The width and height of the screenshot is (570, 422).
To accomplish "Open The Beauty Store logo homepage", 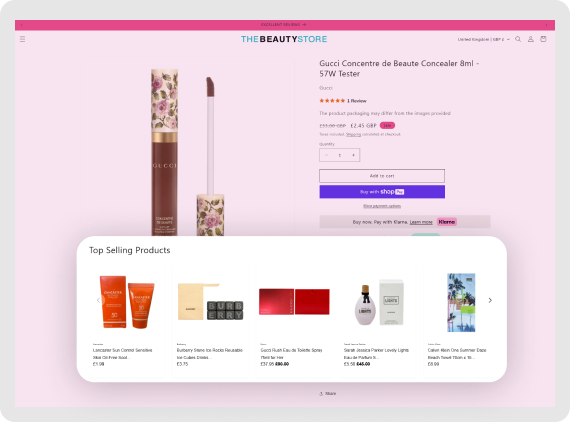I will (x=284, y=39).
